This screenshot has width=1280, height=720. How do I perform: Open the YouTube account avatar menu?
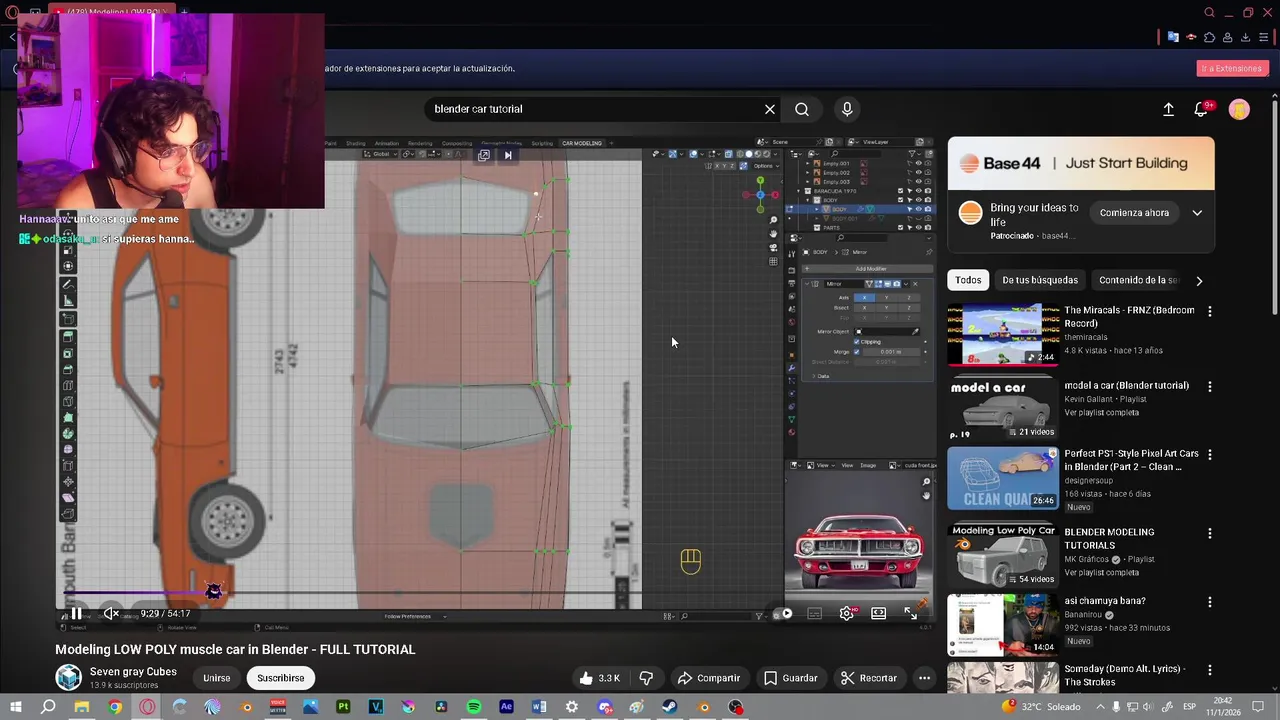click(1239, 110)
